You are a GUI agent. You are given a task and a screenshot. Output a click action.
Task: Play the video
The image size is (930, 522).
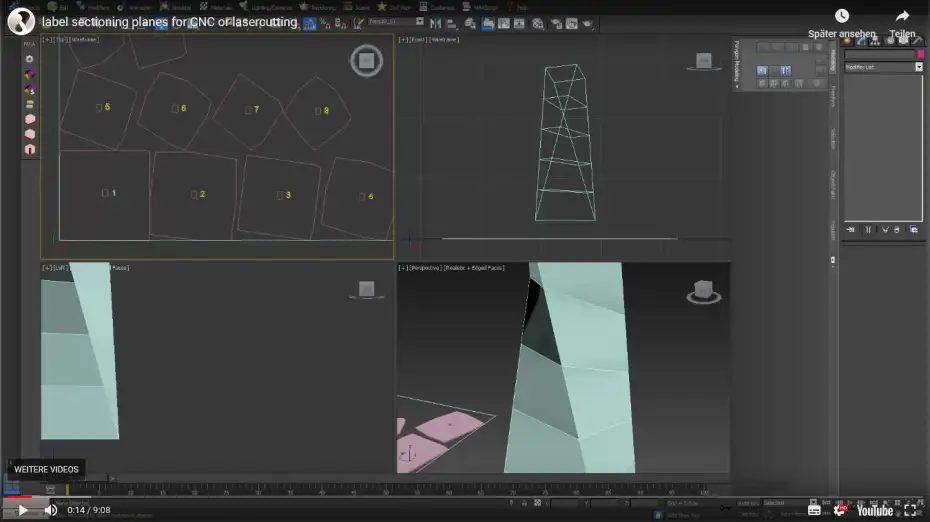click(23, 510)
